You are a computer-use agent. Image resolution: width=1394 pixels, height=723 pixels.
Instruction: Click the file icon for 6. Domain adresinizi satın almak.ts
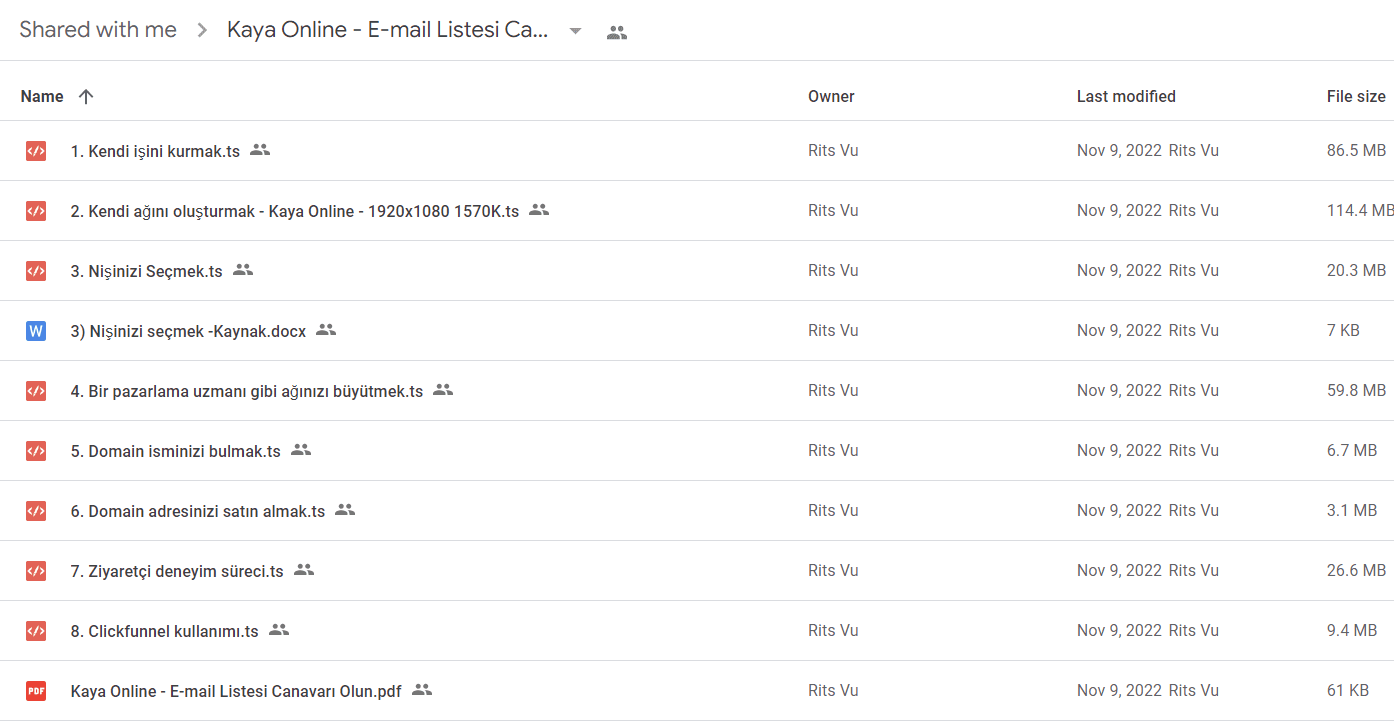[x=36, y=511]
